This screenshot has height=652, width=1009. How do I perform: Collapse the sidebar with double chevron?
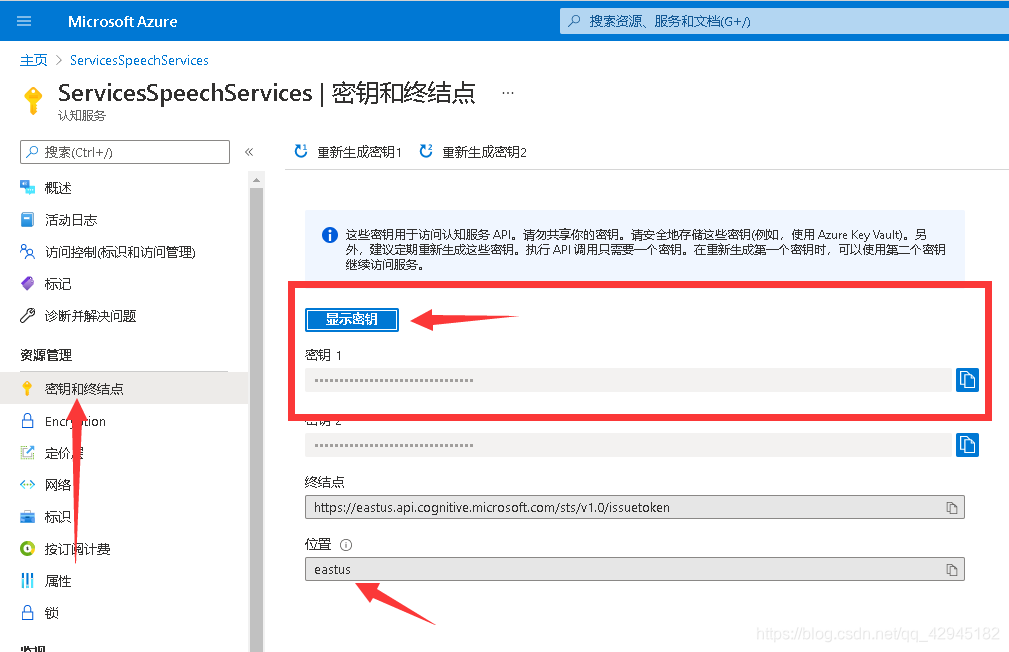pyautogui.click(x=249, y=152)
